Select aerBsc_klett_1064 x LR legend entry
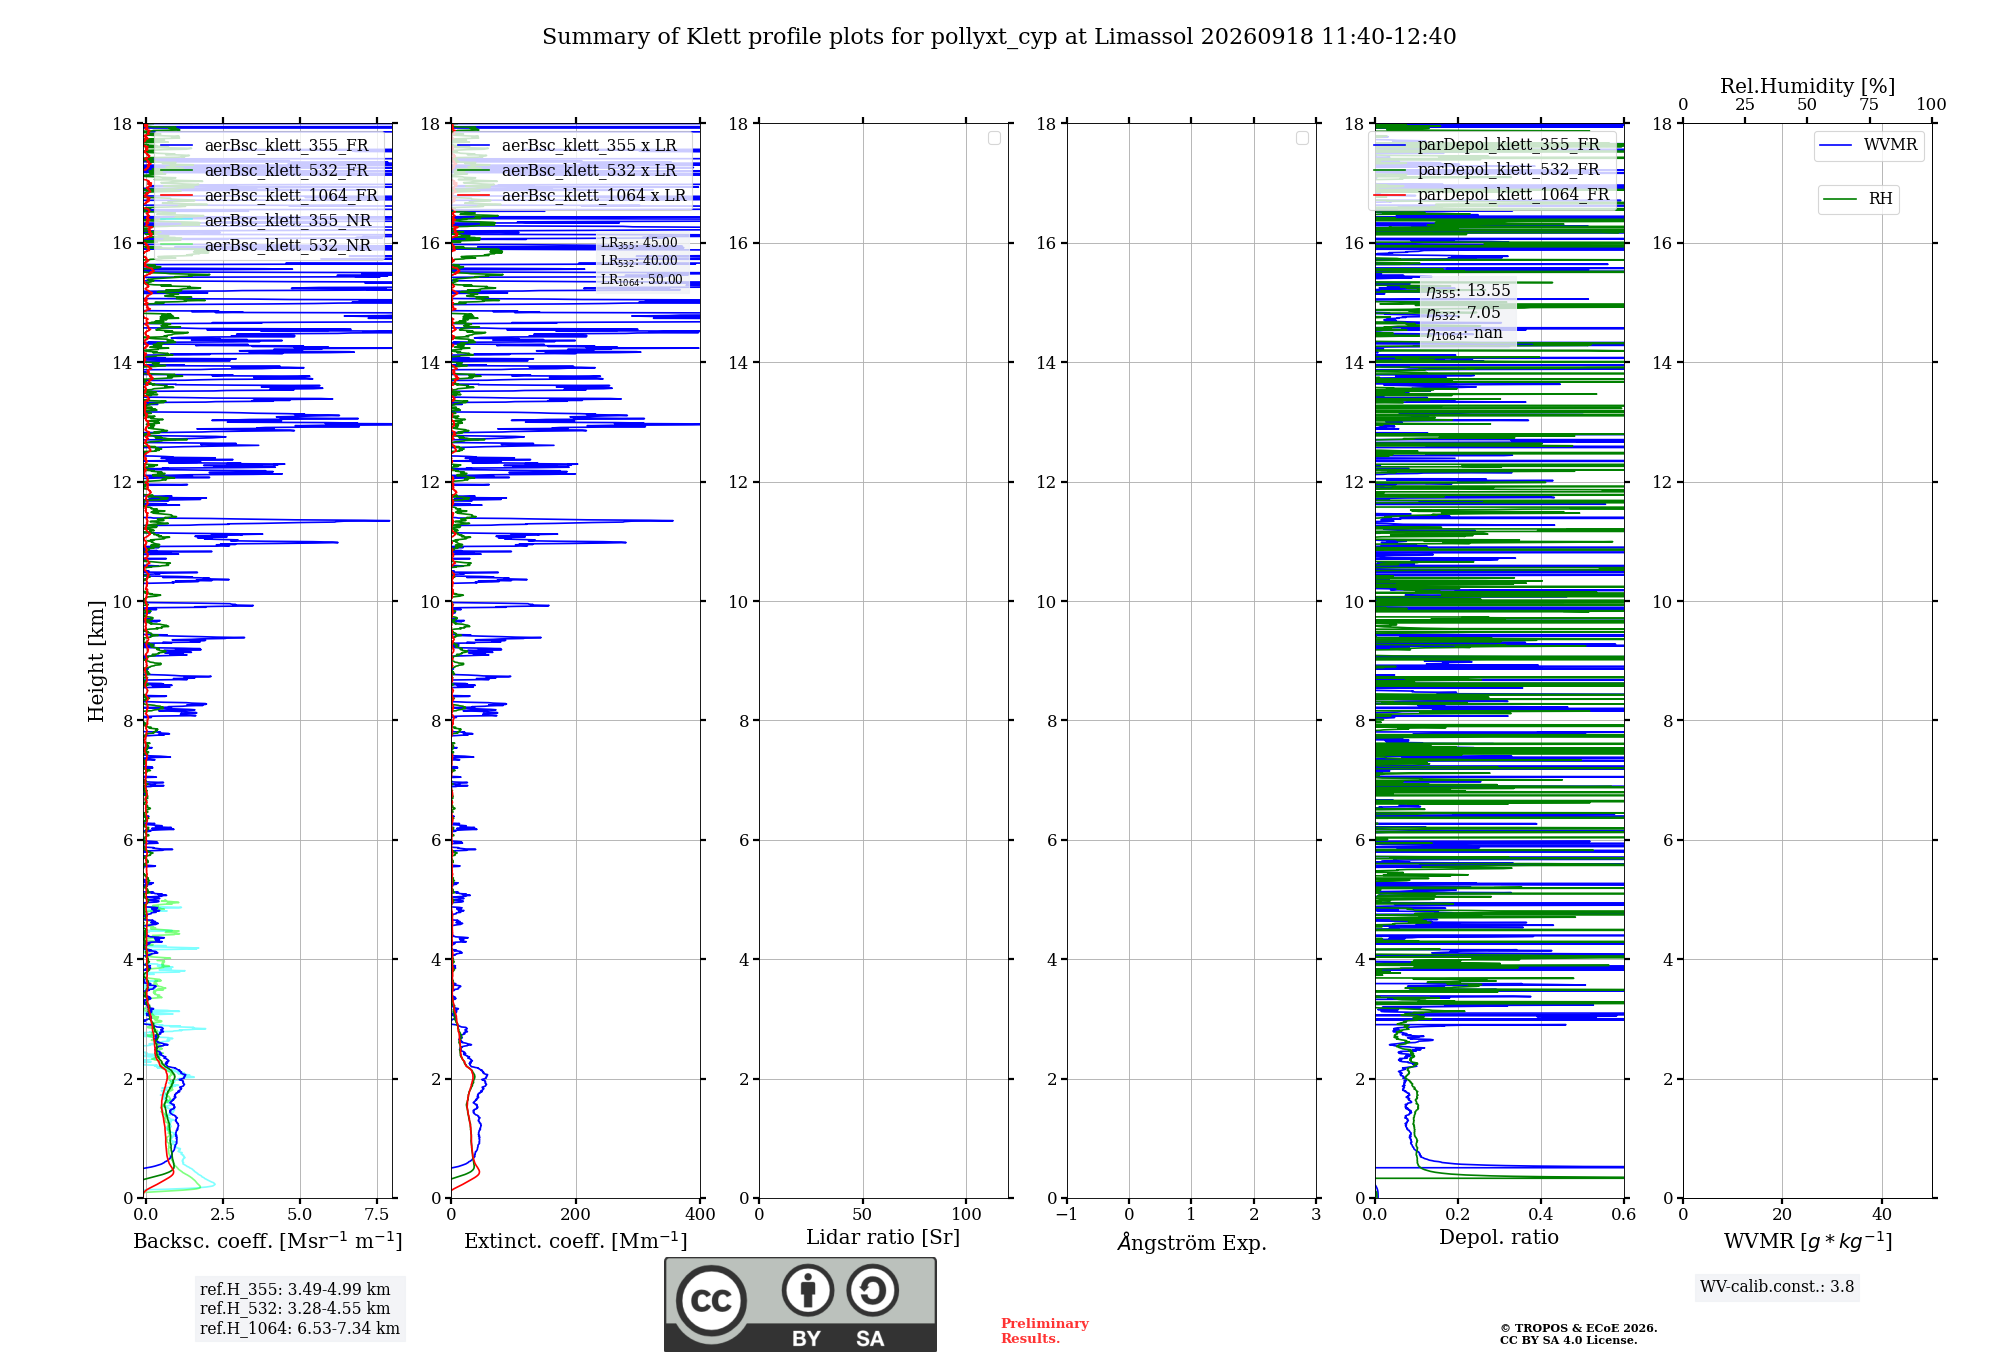2000x1360 pixels. [572, 195]
